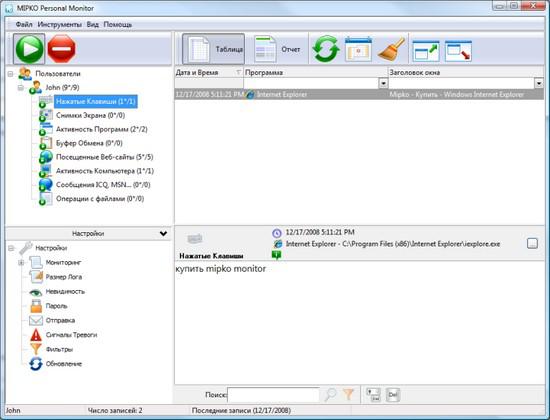This screenshot has width=550, height=420.
Task: Apply the filter funnel icon near search
Action: pos(348,395)
